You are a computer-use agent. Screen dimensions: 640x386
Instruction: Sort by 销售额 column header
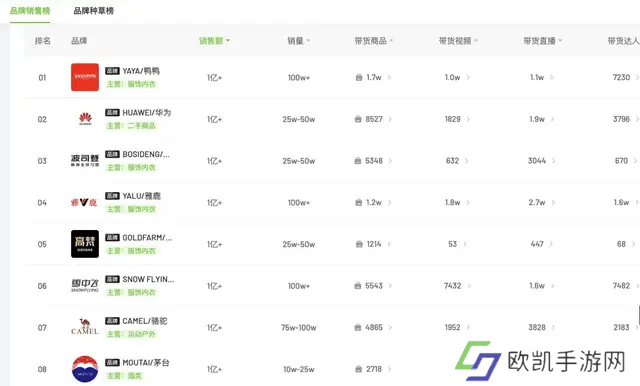pos(214,41)
